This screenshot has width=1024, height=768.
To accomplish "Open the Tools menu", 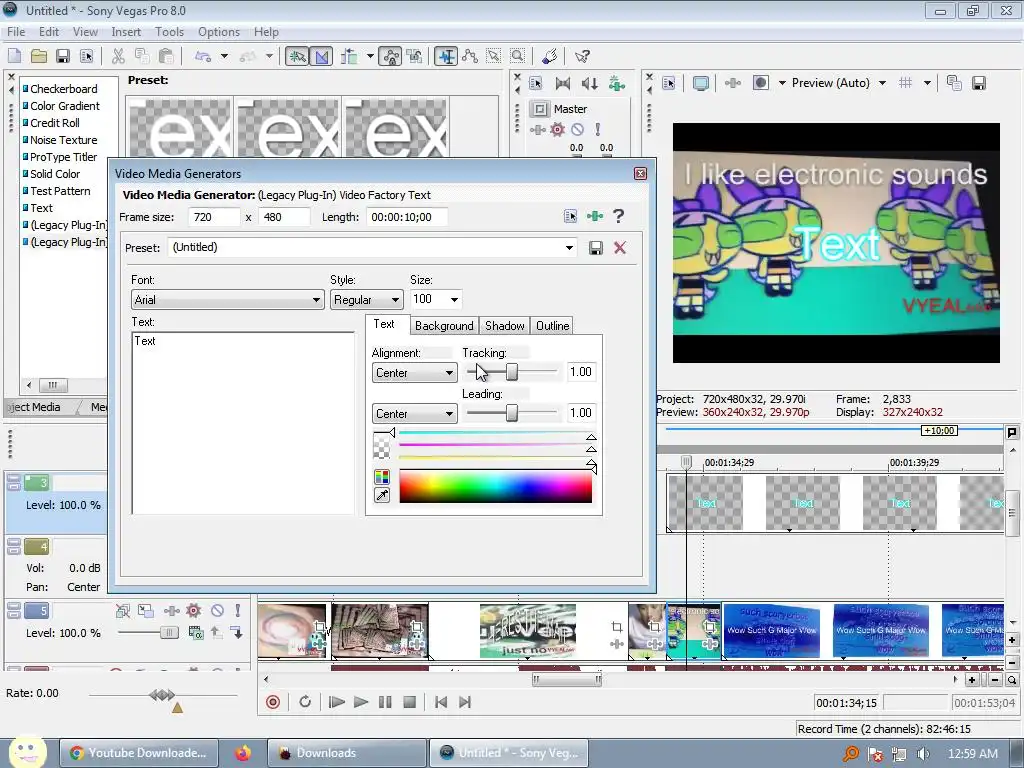I will pyautogui.click(x=169, y=32).
